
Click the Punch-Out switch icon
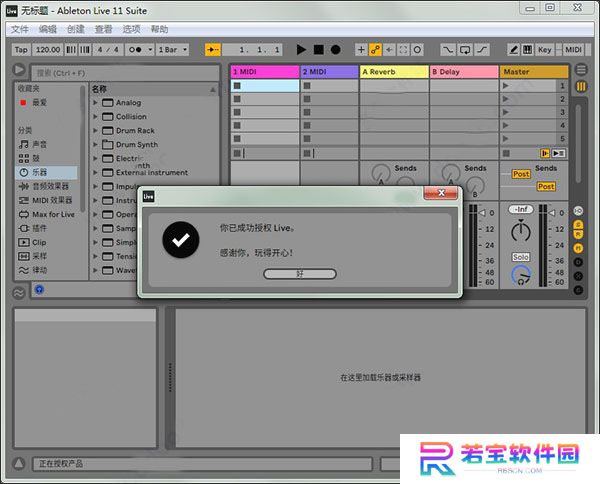[482, 49]
